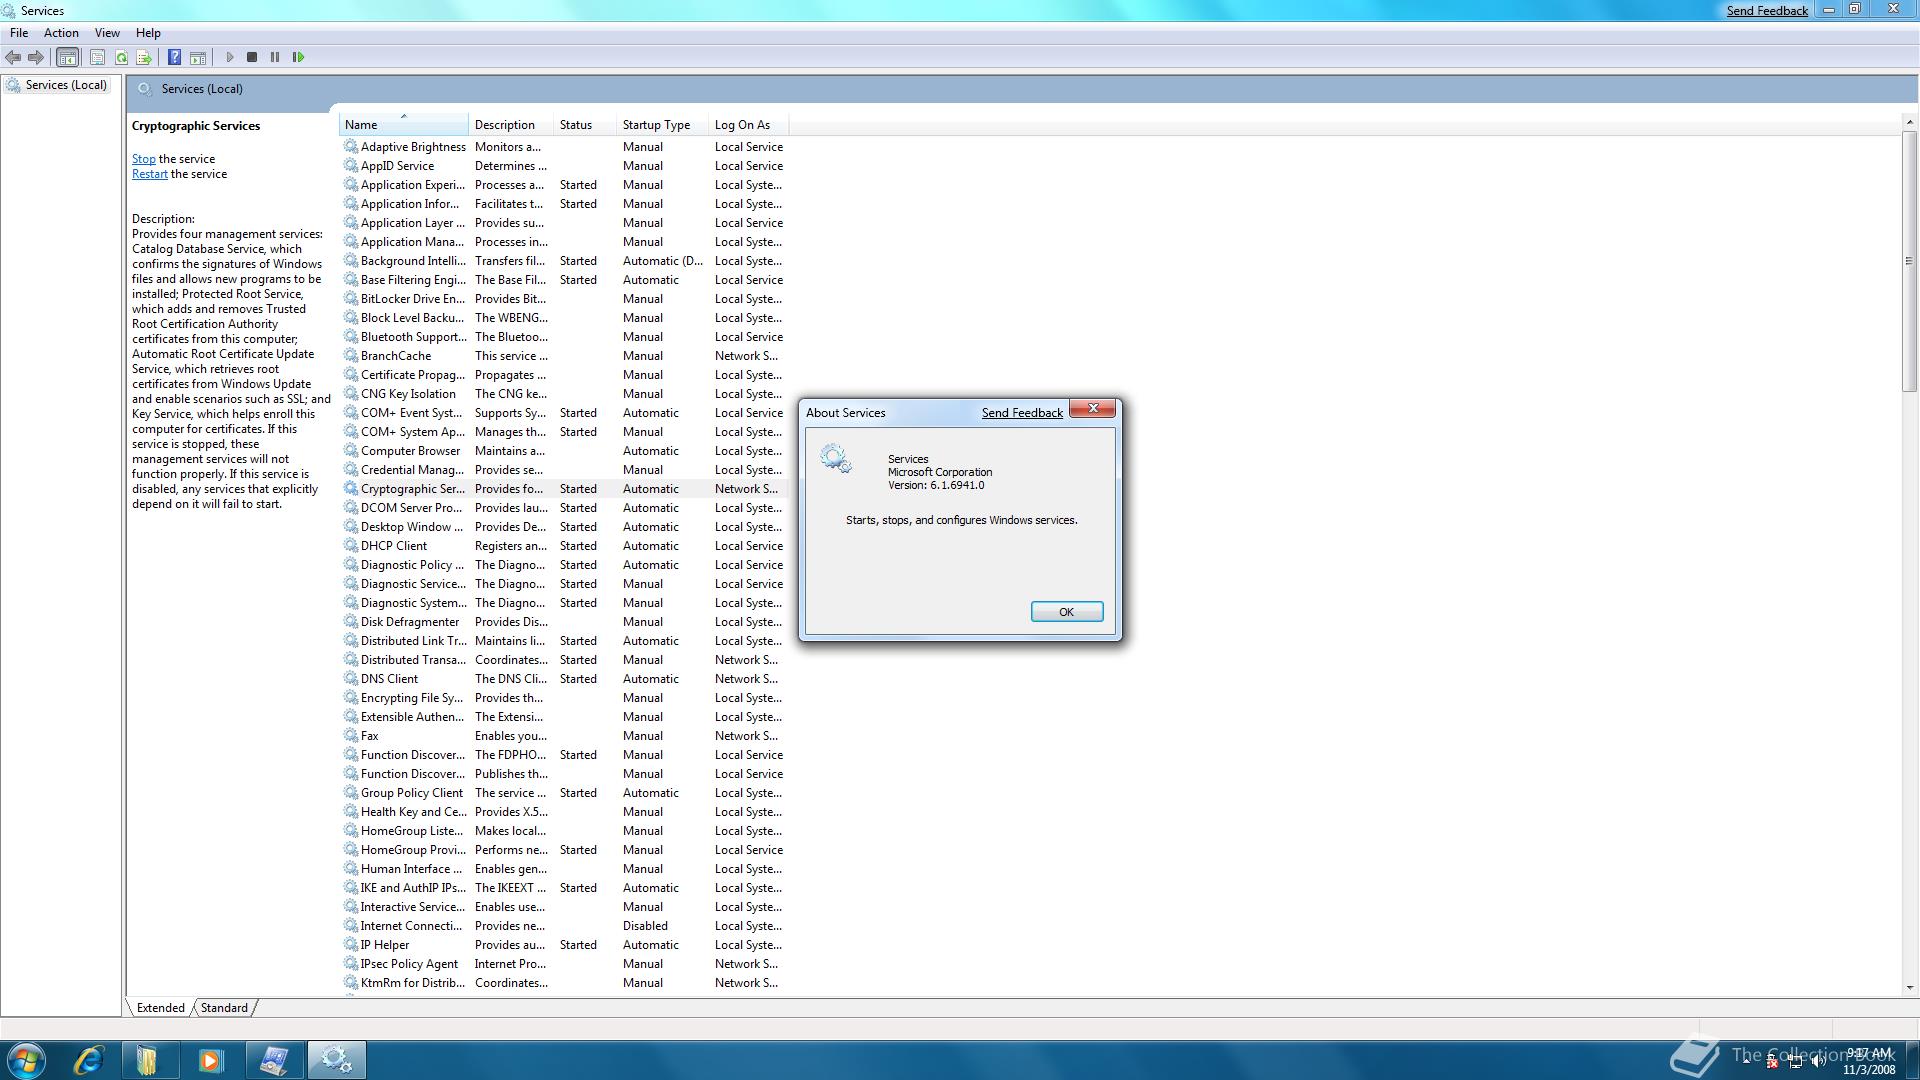1920x1080 pixels.
Task: Open Windows Media Player from the taskbar
Action: 211,1060
